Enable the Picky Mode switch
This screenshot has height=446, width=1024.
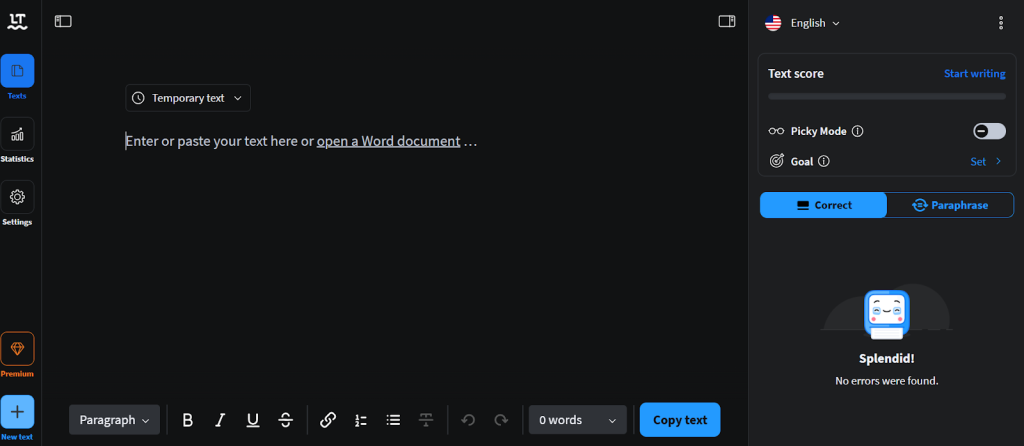(989, 131)
